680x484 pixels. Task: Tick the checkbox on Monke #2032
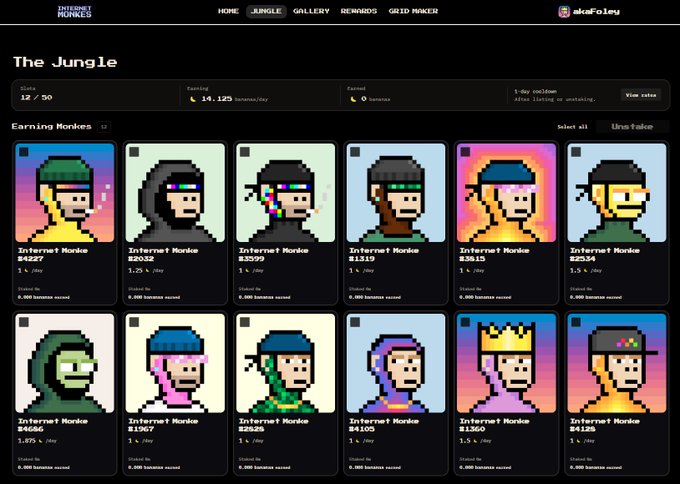coord(134,152)
